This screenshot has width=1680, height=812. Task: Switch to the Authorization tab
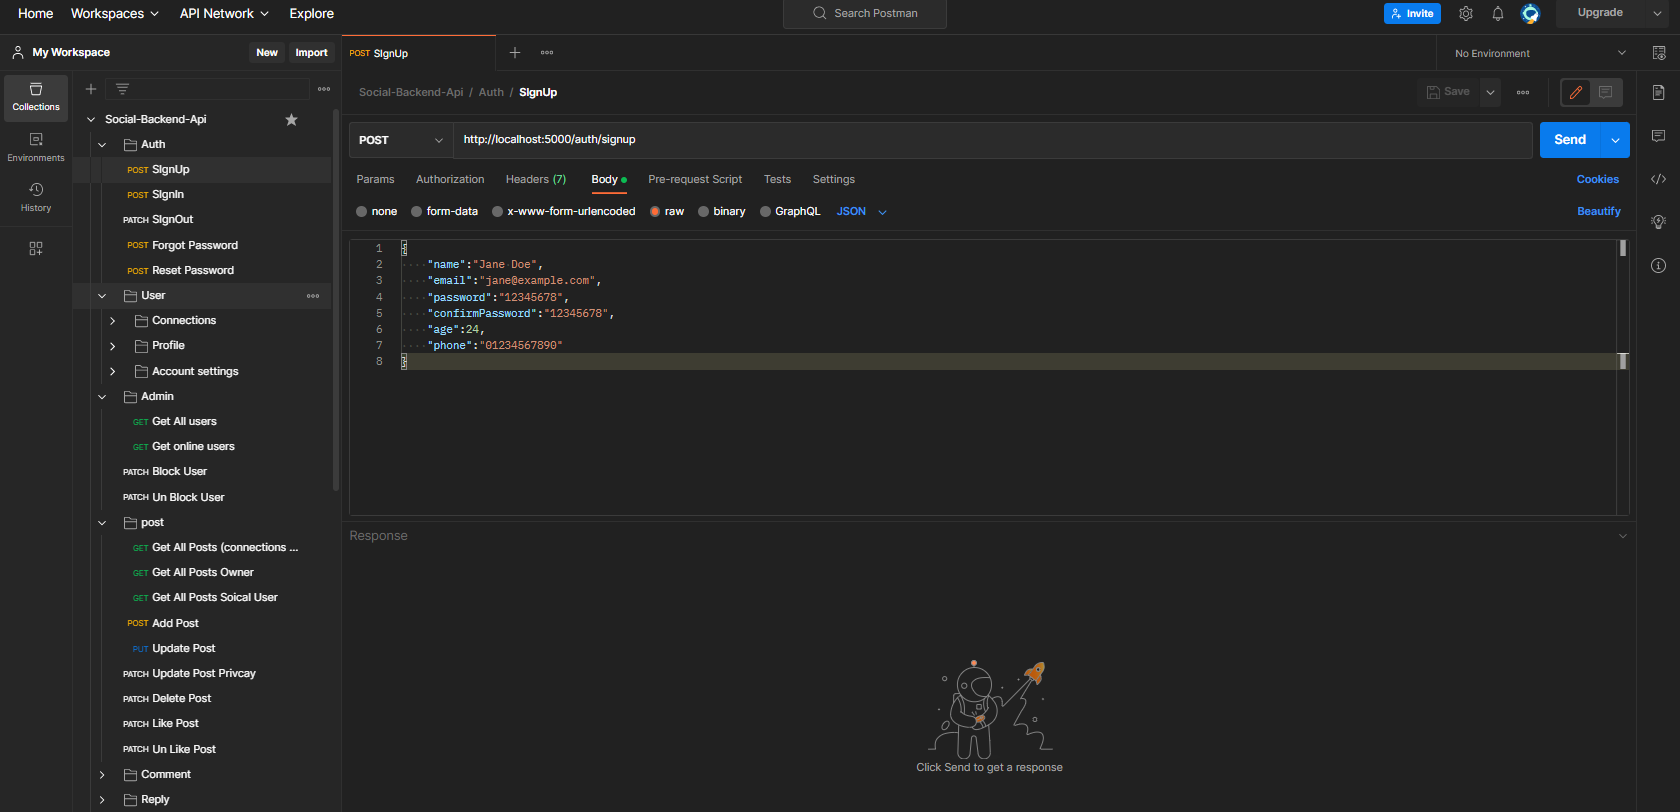coord(450,180)
